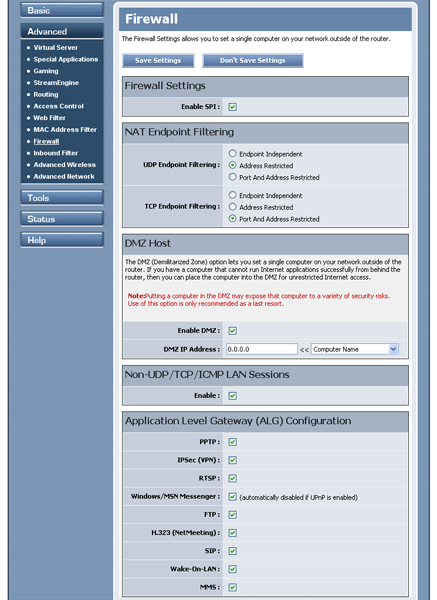Open the Computer Name dropdown

tap(355, 349)
